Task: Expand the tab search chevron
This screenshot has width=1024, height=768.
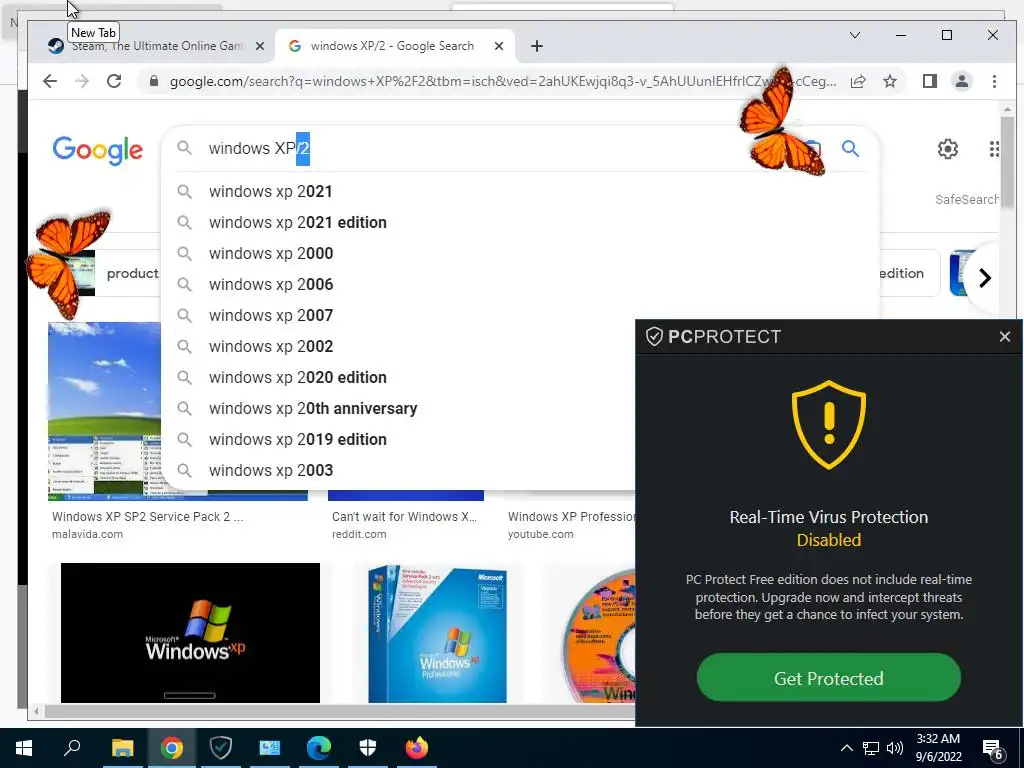Action: click(854, 35)
